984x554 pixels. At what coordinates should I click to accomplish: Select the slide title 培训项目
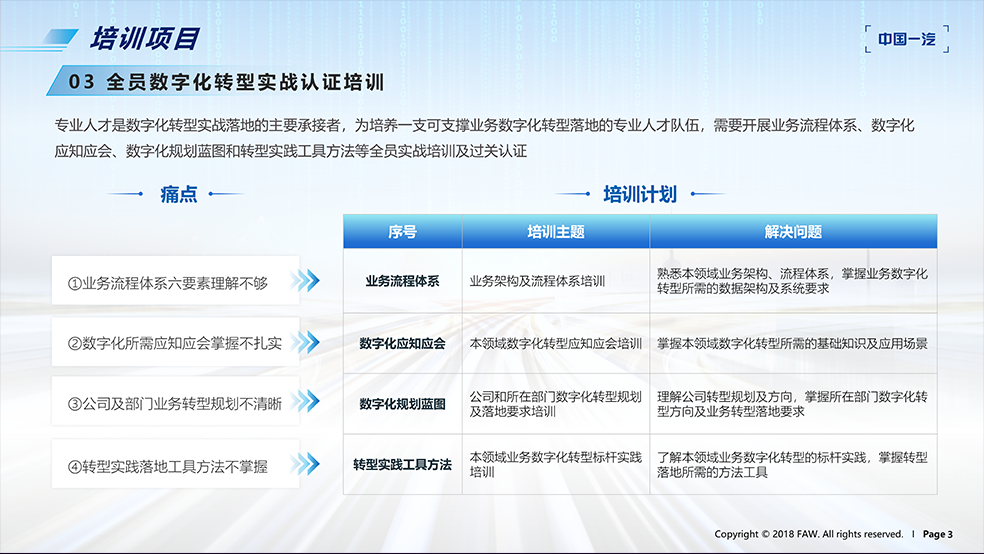point(145,38)
